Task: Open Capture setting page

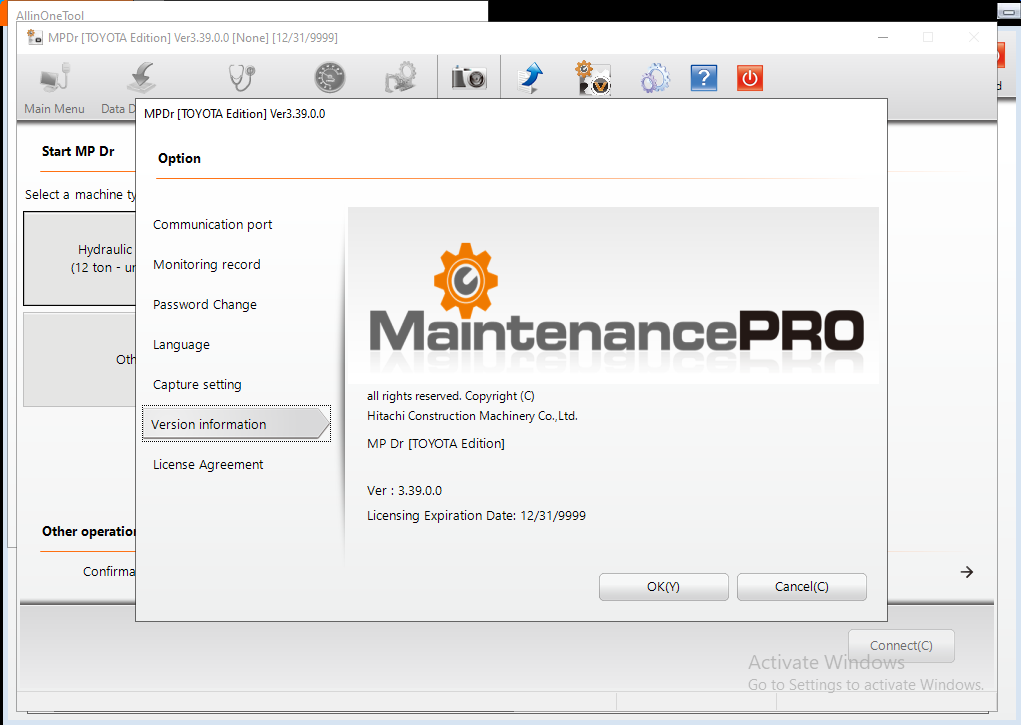Action: pos(197,384)
